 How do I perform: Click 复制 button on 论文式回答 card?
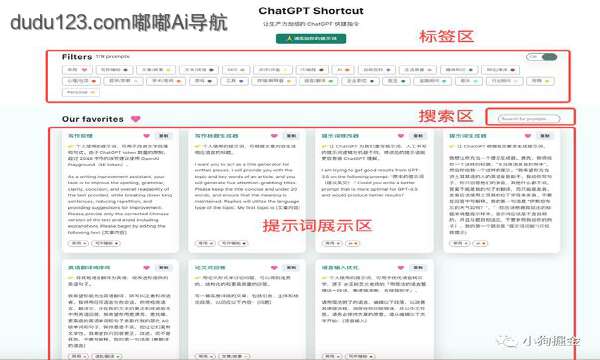click(x=291, y=267)
